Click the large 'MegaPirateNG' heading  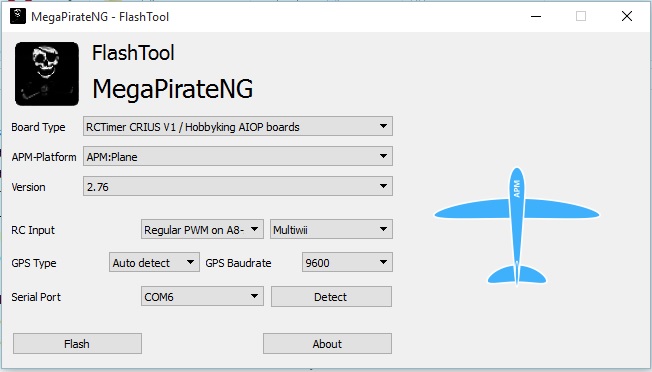click(173, 89)
